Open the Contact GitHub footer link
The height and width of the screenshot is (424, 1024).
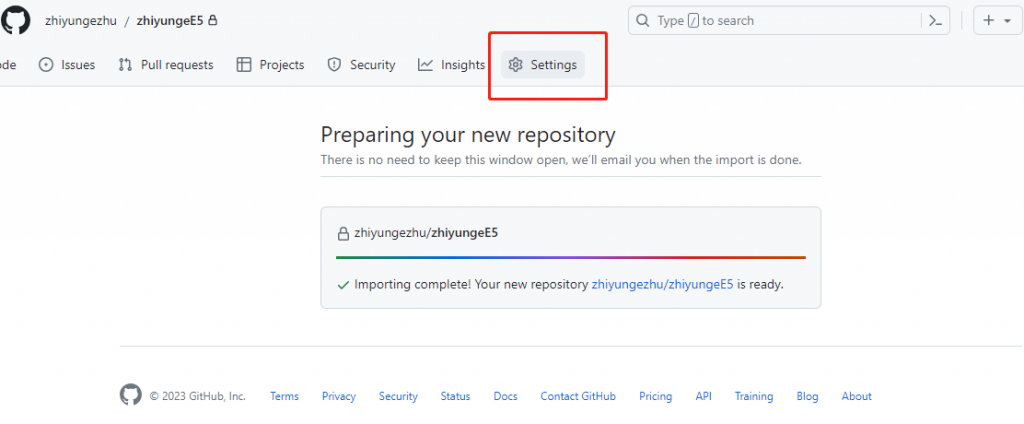(578, 396)
